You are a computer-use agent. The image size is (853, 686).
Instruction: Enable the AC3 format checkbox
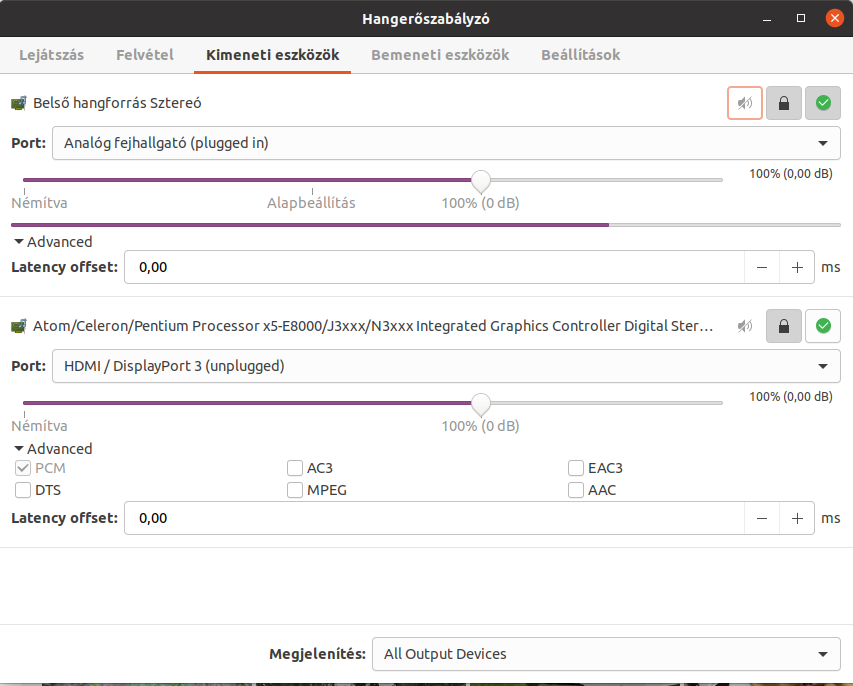[x=295, y=468]
